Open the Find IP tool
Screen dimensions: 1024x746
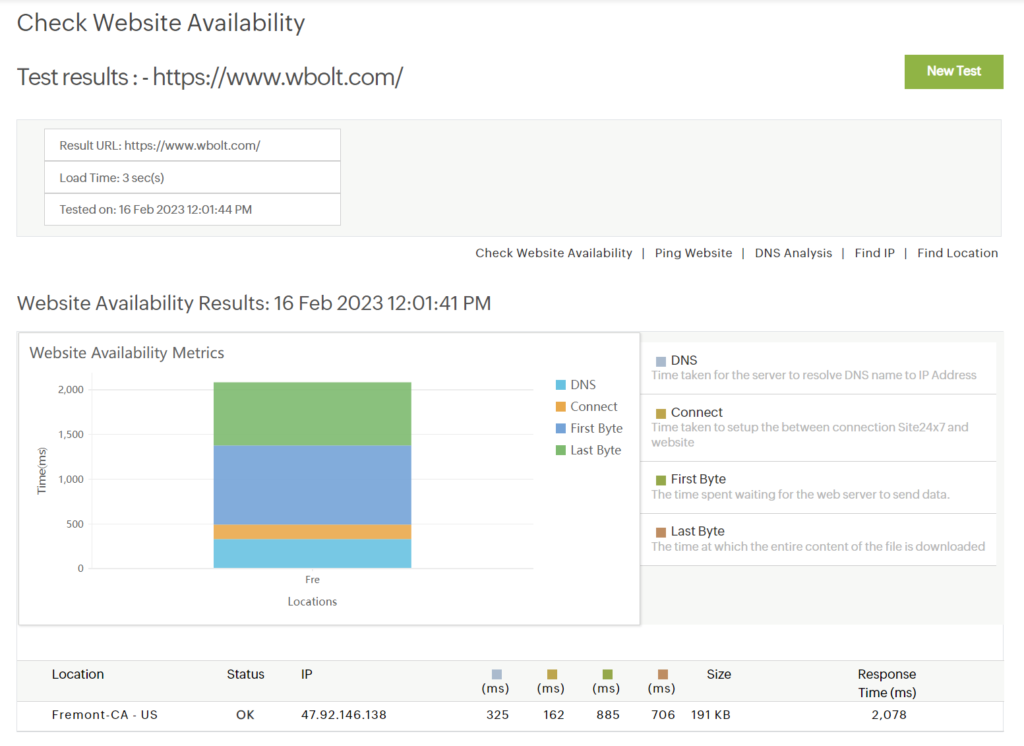point(874,253)
